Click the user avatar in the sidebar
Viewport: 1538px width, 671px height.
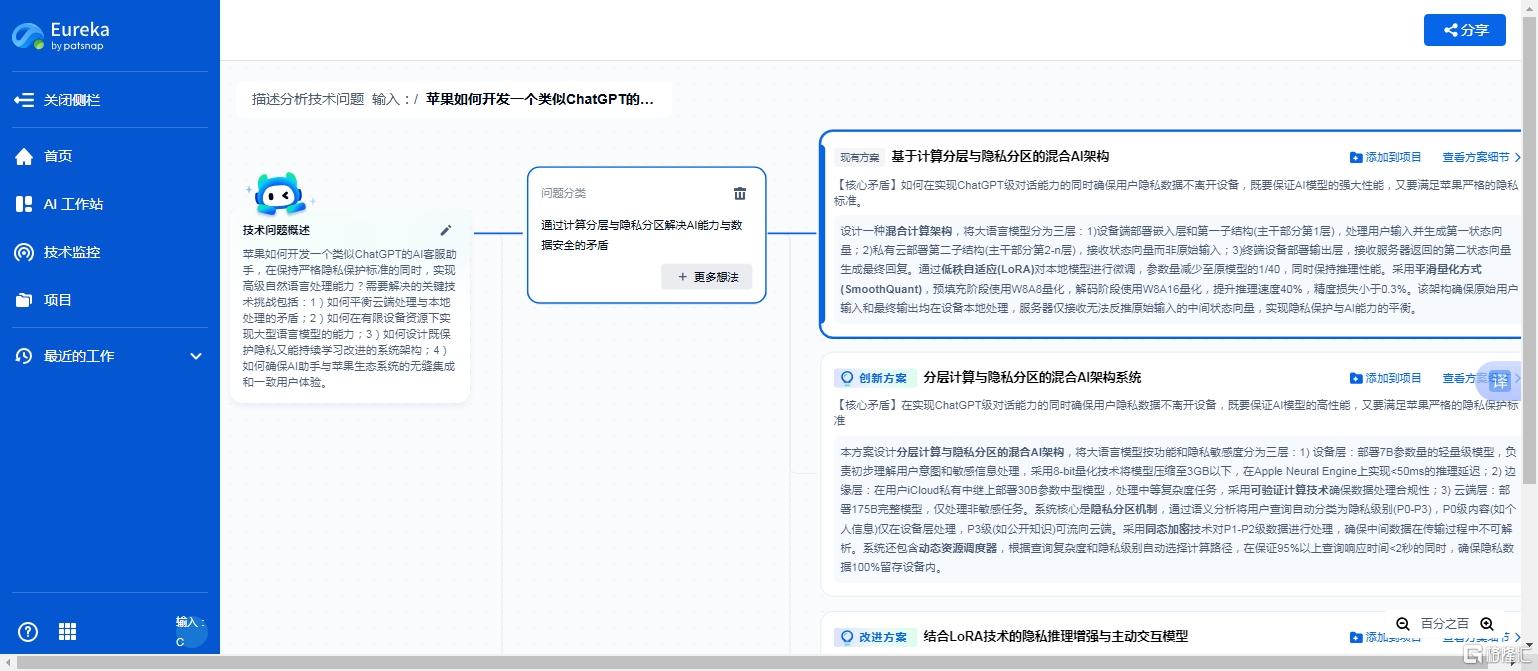point(190,632)
